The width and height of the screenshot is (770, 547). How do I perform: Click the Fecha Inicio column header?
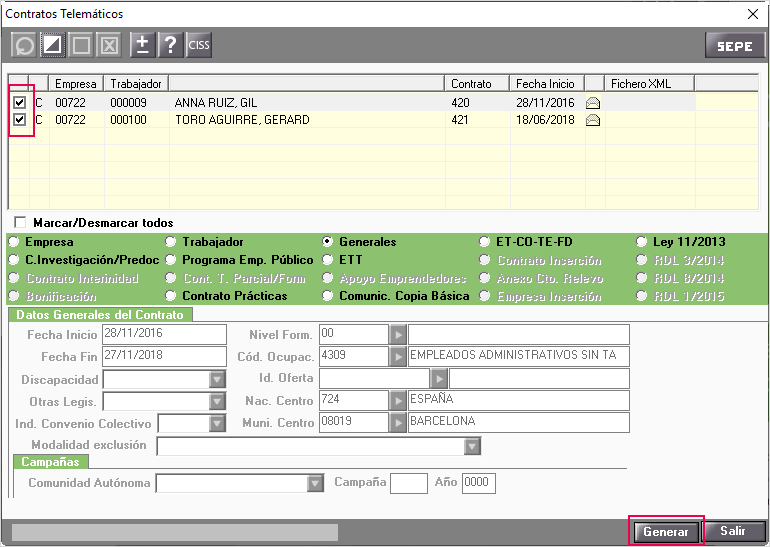click(547, 83)
